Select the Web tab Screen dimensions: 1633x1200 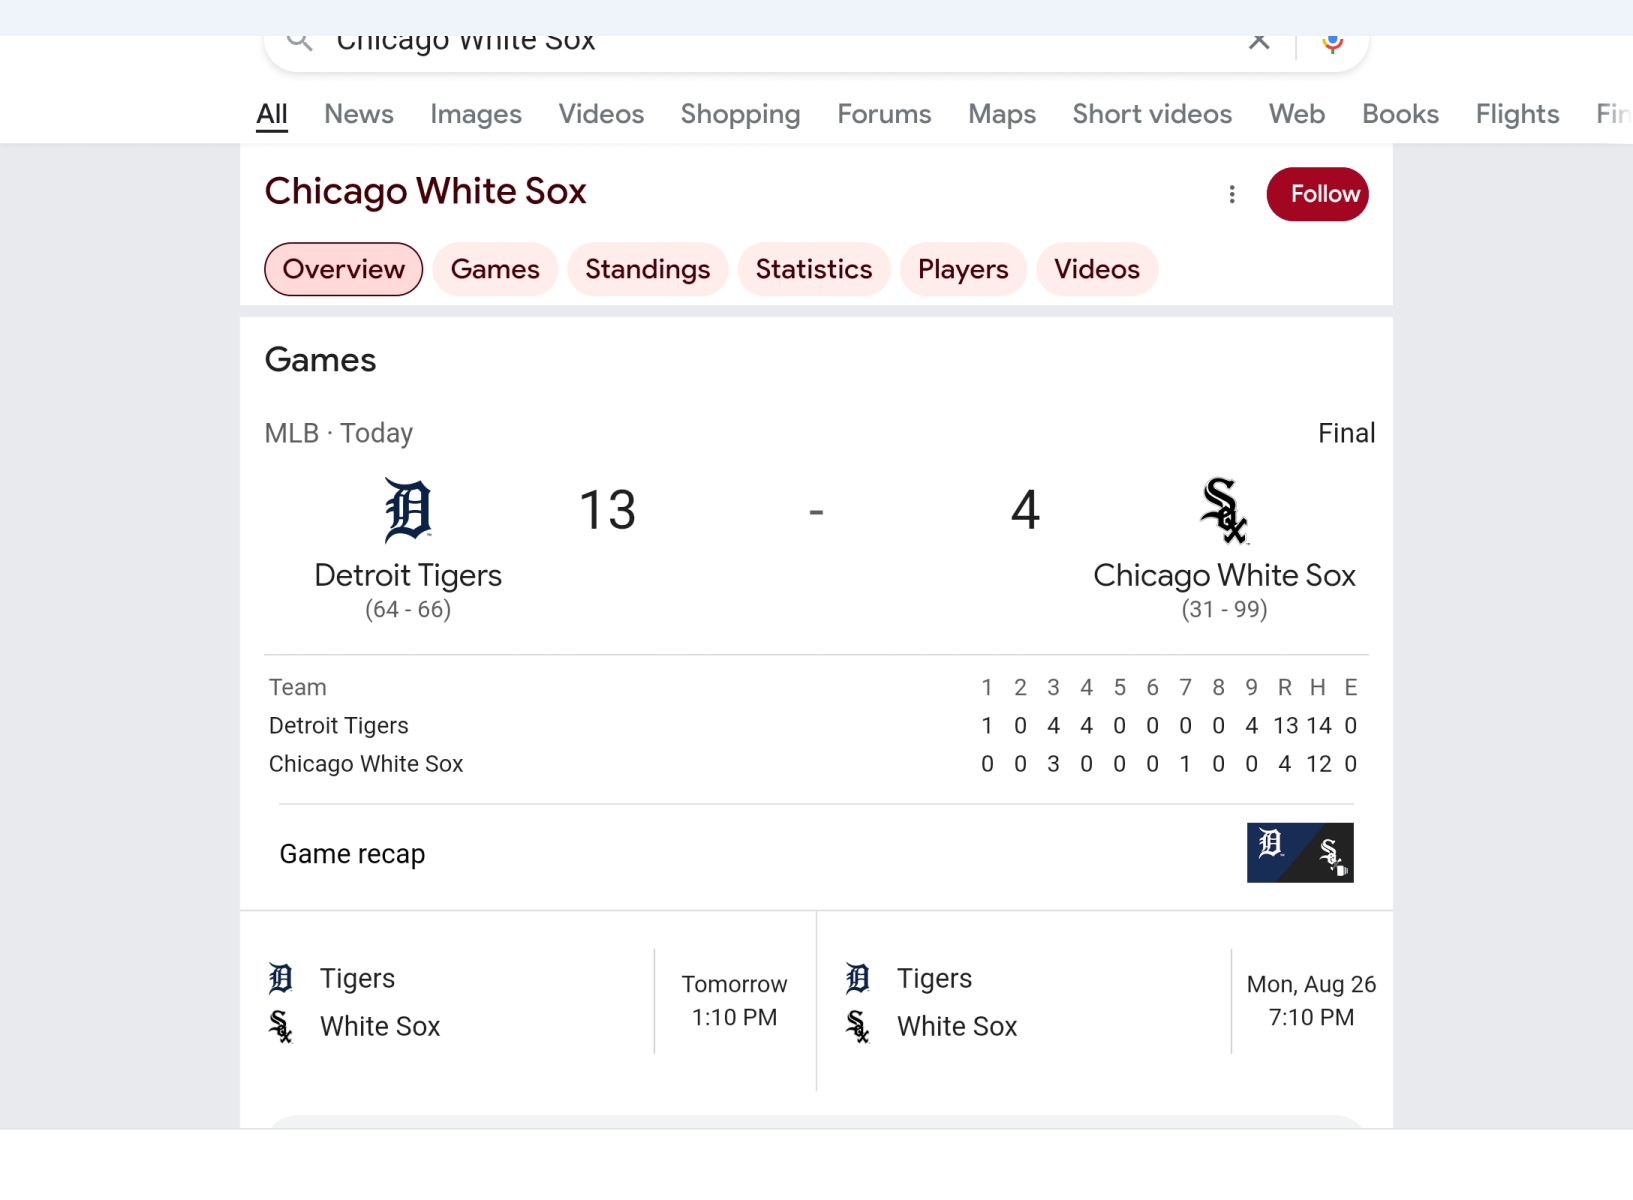click(x=1297, y=114)
